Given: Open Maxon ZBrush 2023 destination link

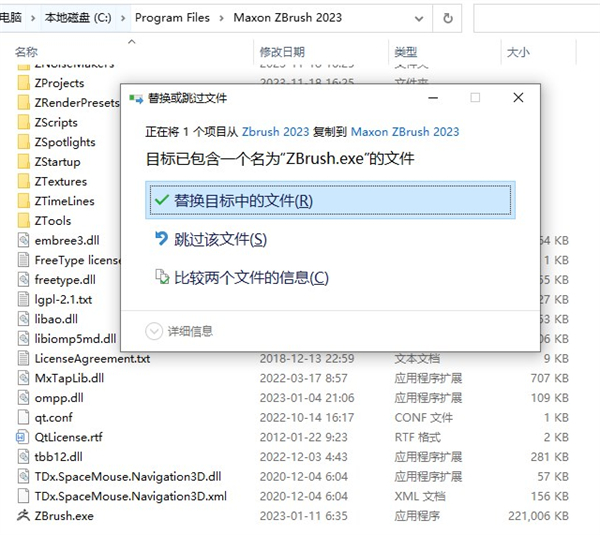Looking at the screenshot, I should point(405,132).
